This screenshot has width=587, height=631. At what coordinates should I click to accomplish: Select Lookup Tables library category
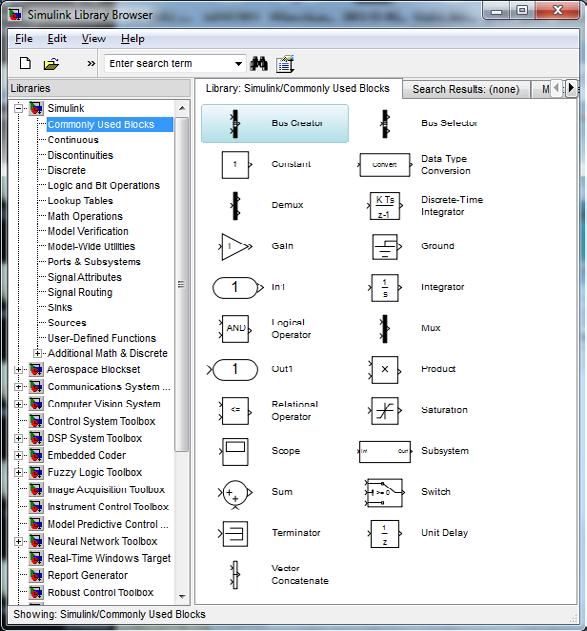[x=80, y=201]
